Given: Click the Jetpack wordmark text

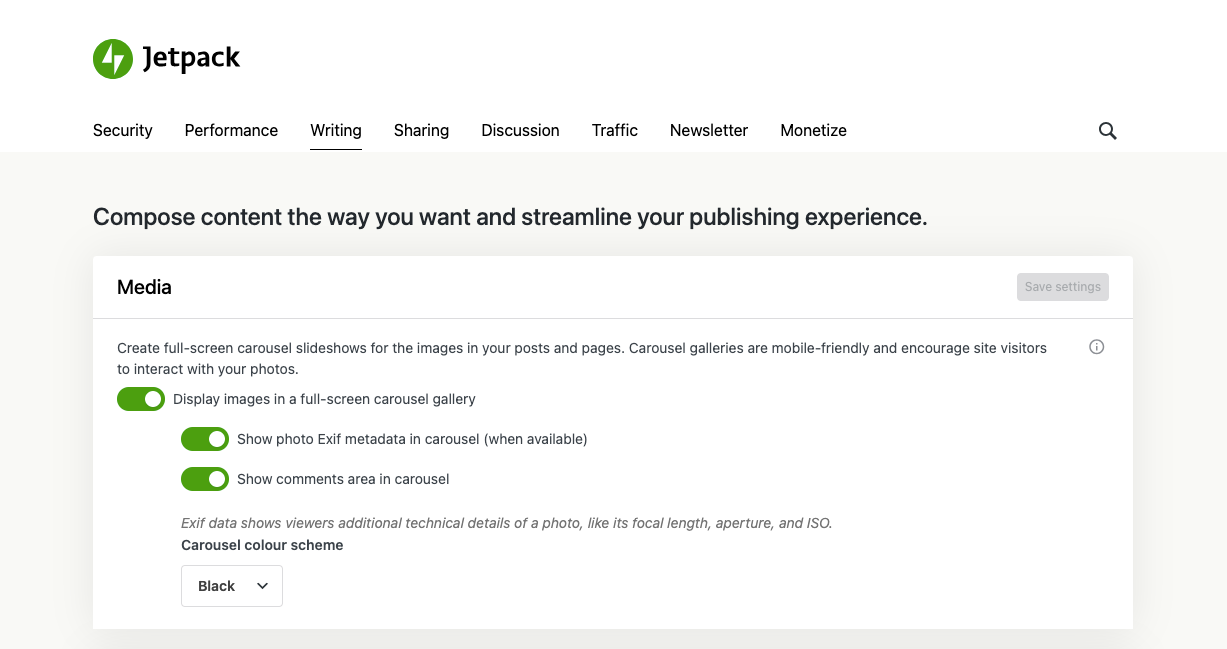Looking at the screenshot, I should tap(191, 59).
